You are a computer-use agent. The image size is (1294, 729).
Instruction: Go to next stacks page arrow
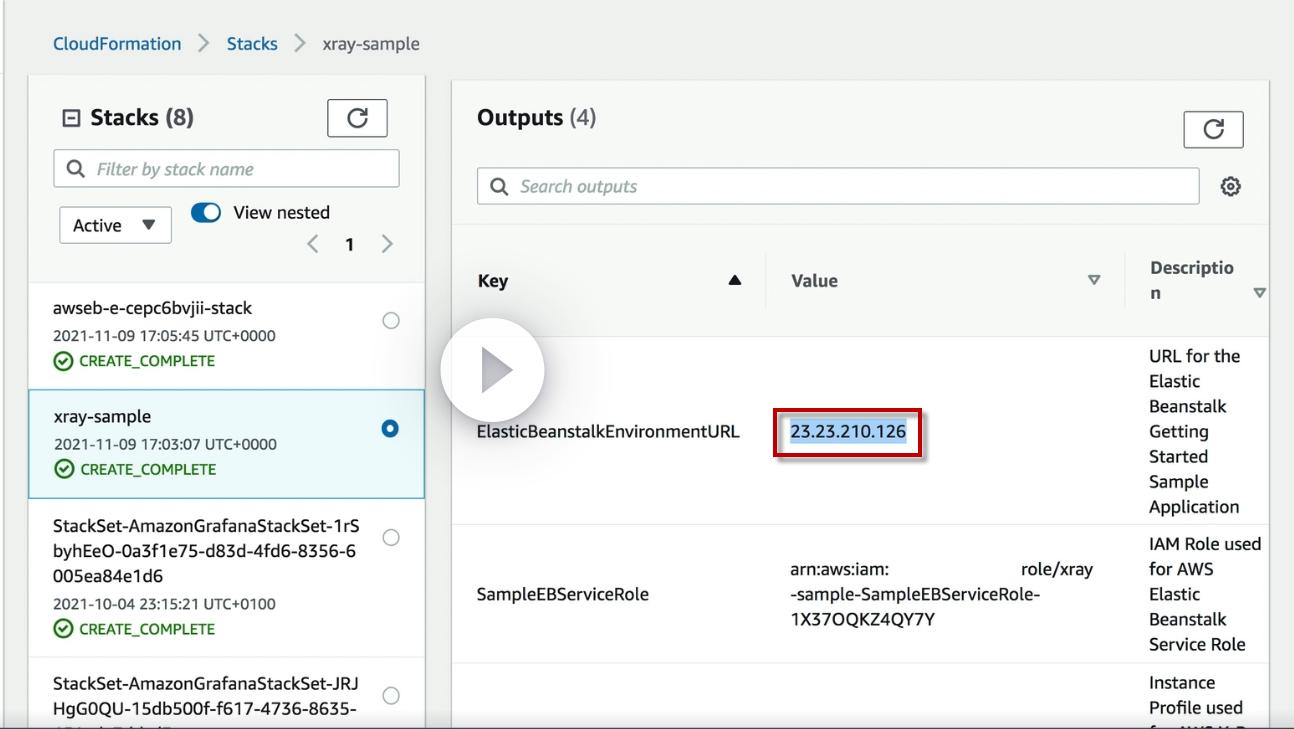387,244
